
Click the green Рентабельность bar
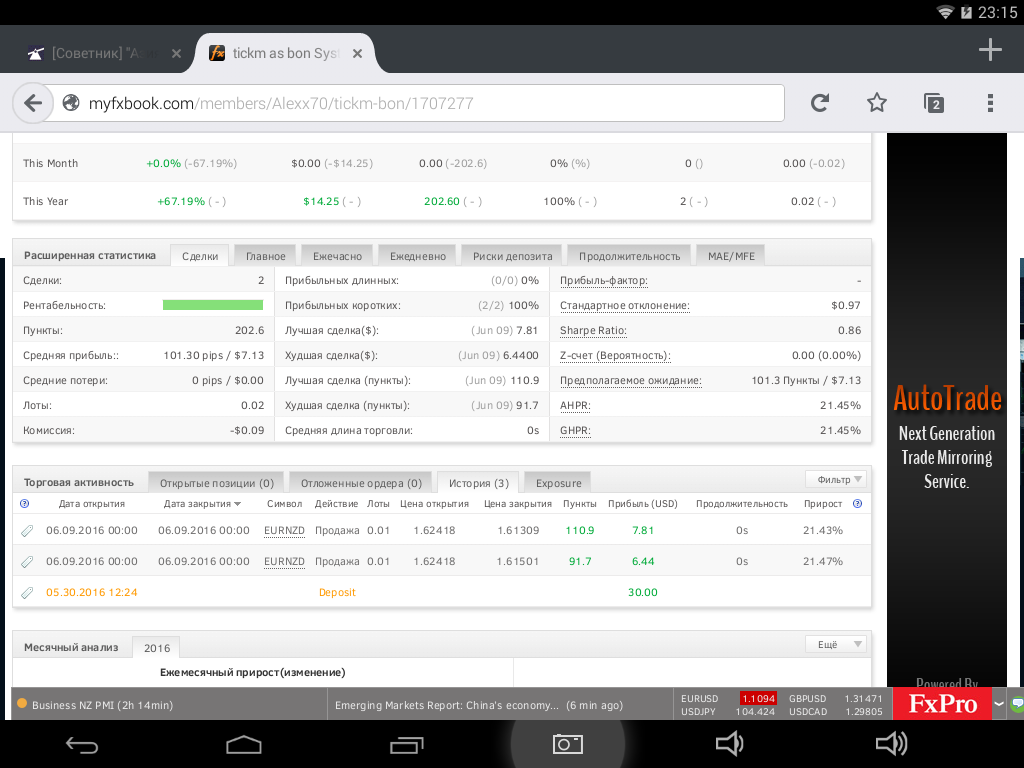[213, 305]
